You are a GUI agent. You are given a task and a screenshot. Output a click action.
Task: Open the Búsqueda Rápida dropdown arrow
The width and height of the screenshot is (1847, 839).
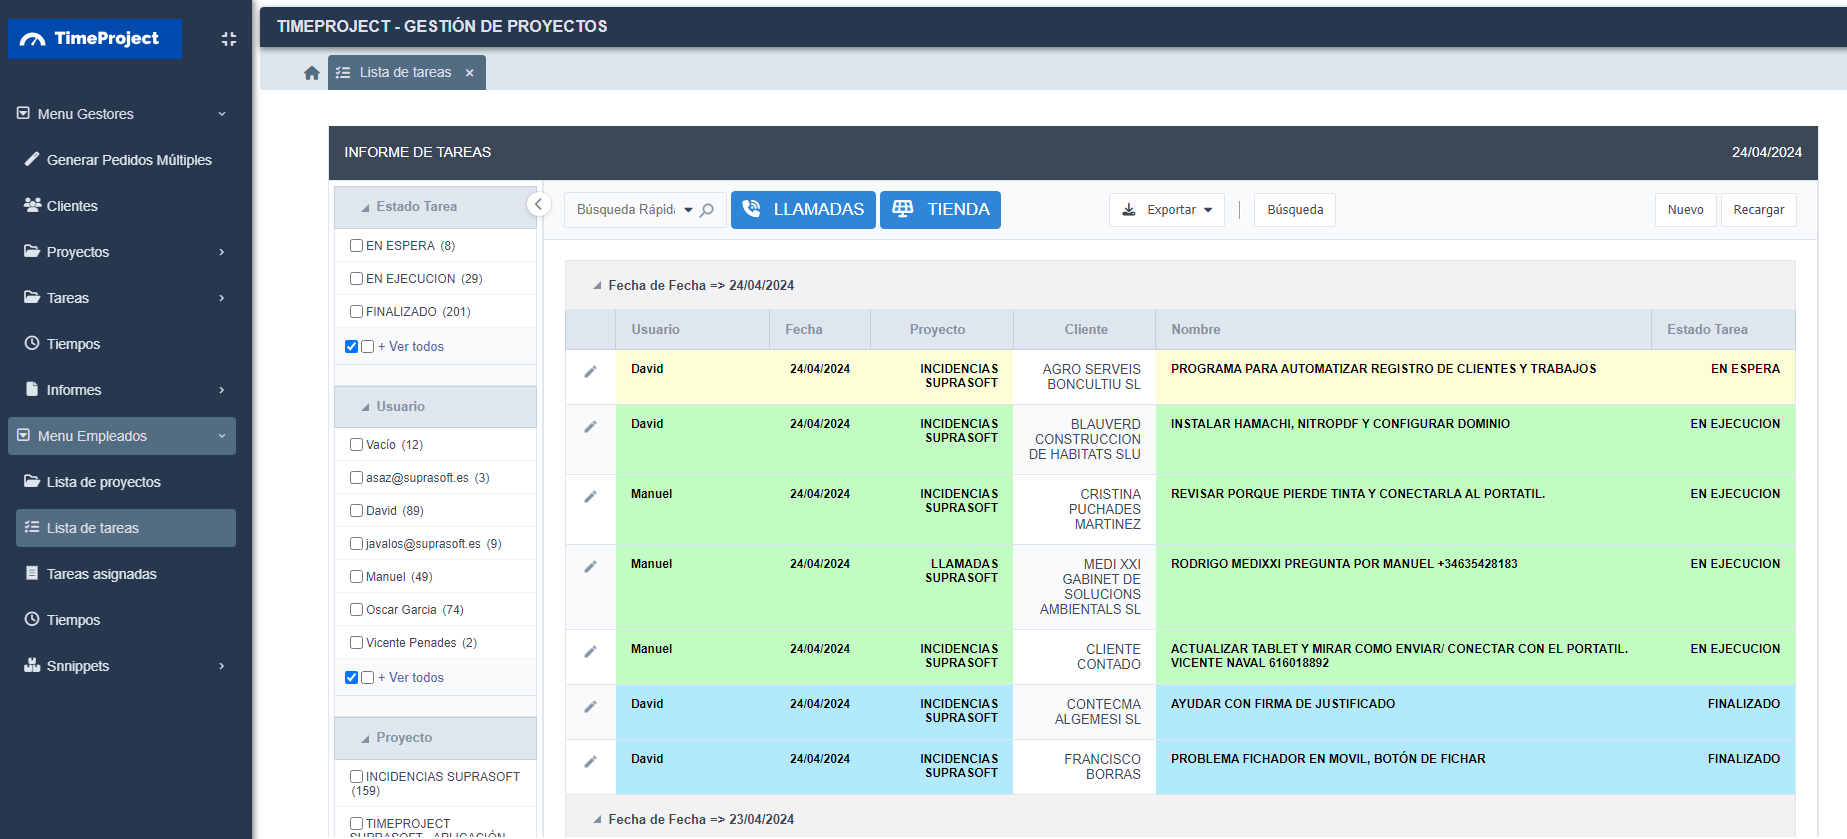coord(688,210)
